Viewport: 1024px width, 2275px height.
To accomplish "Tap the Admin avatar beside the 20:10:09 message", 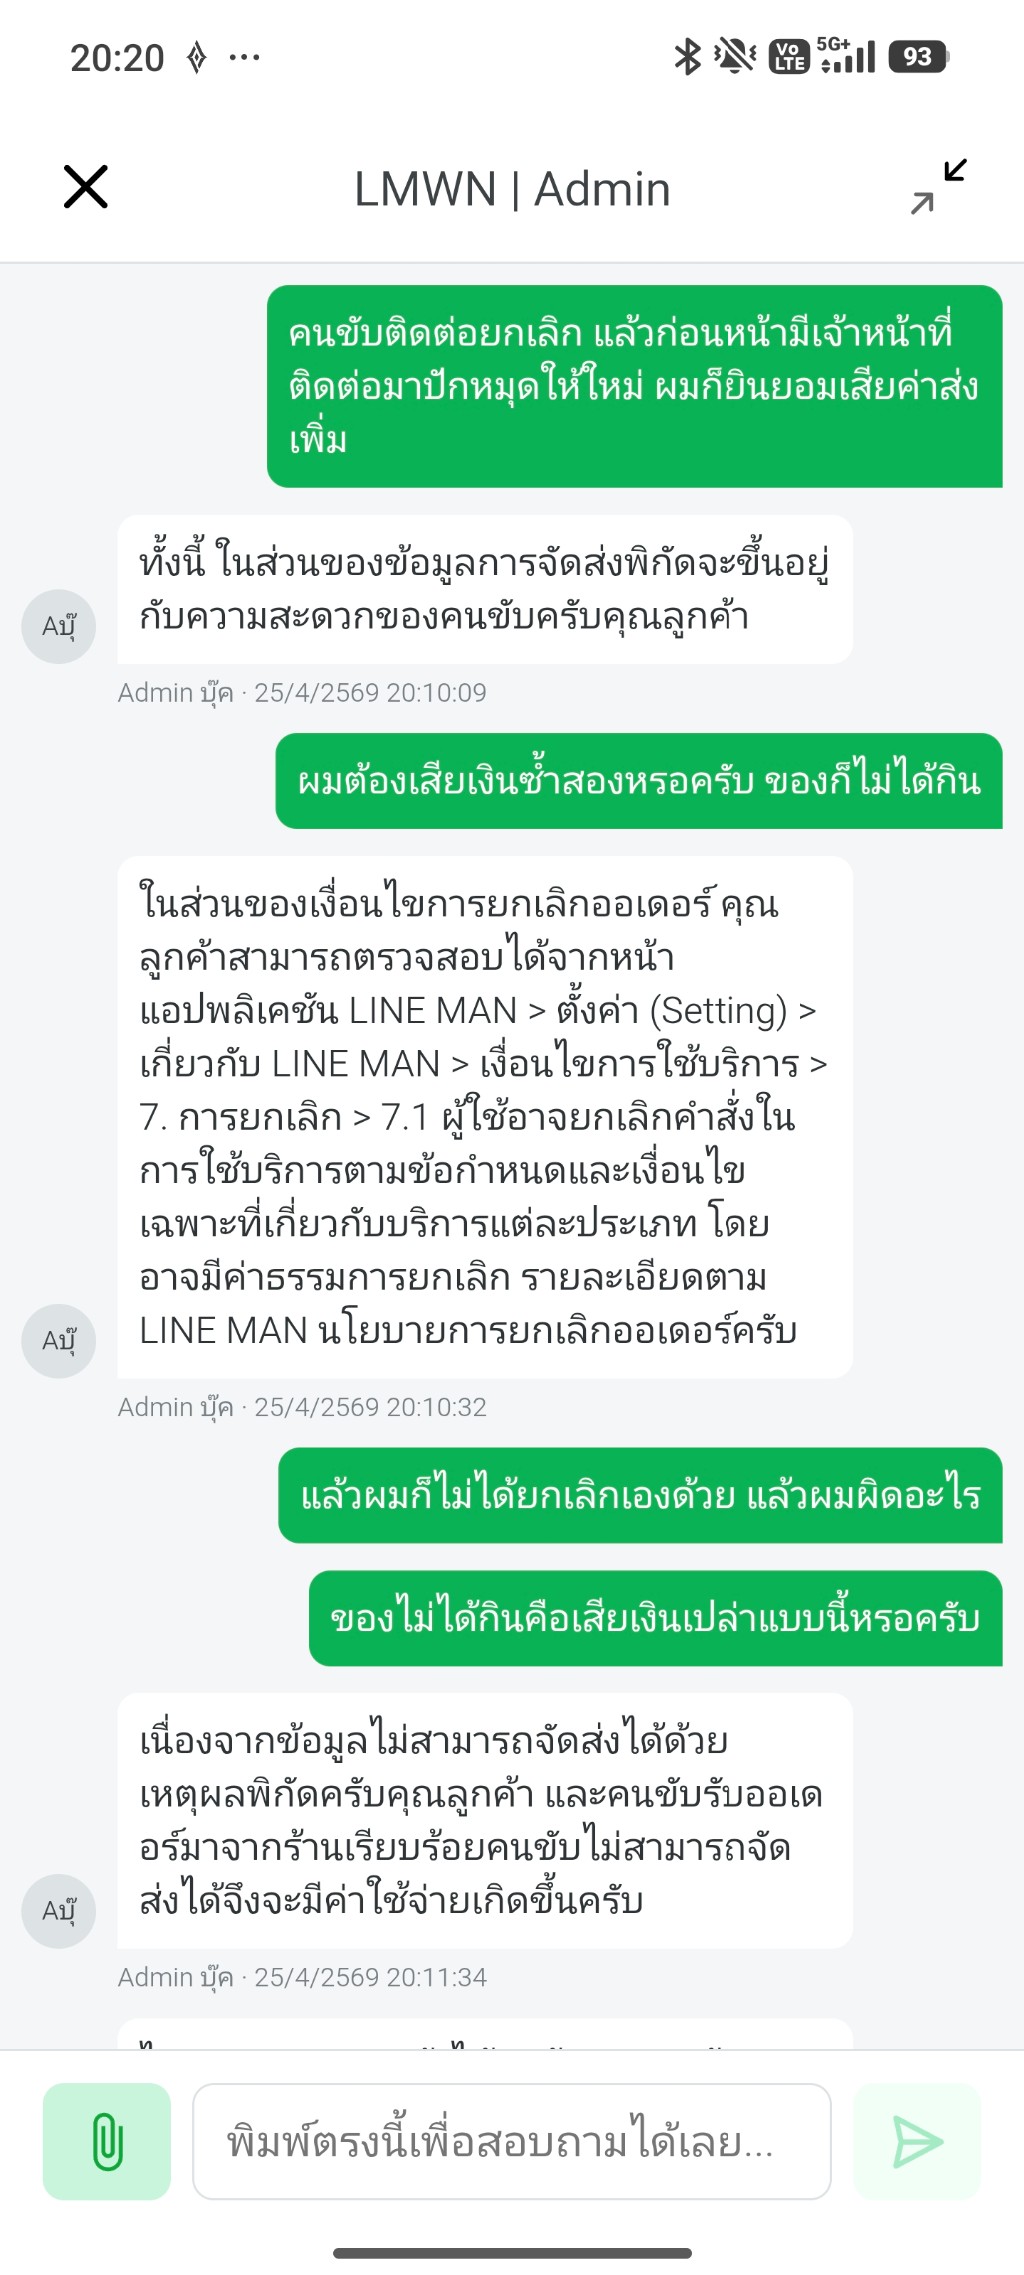I will [59, 626].
